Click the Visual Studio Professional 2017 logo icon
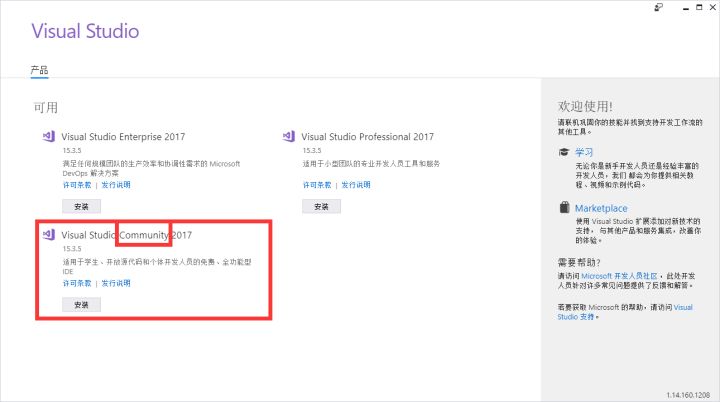 289,136
